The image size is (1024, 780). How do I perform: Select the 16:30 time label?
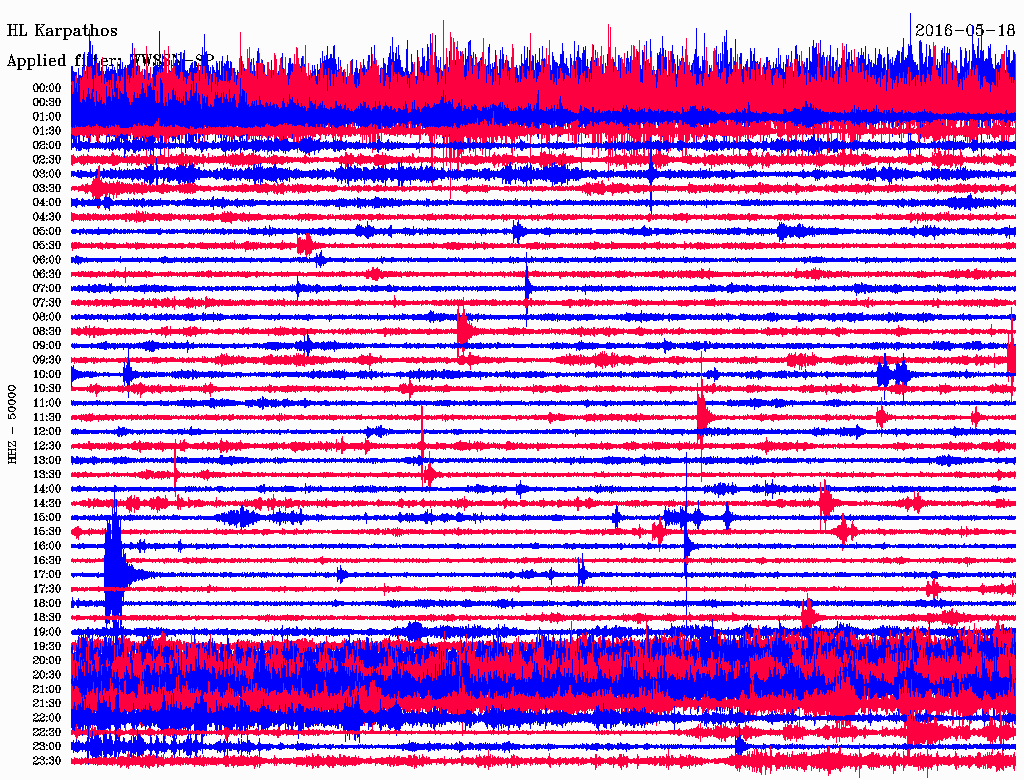tap(46, 560)
